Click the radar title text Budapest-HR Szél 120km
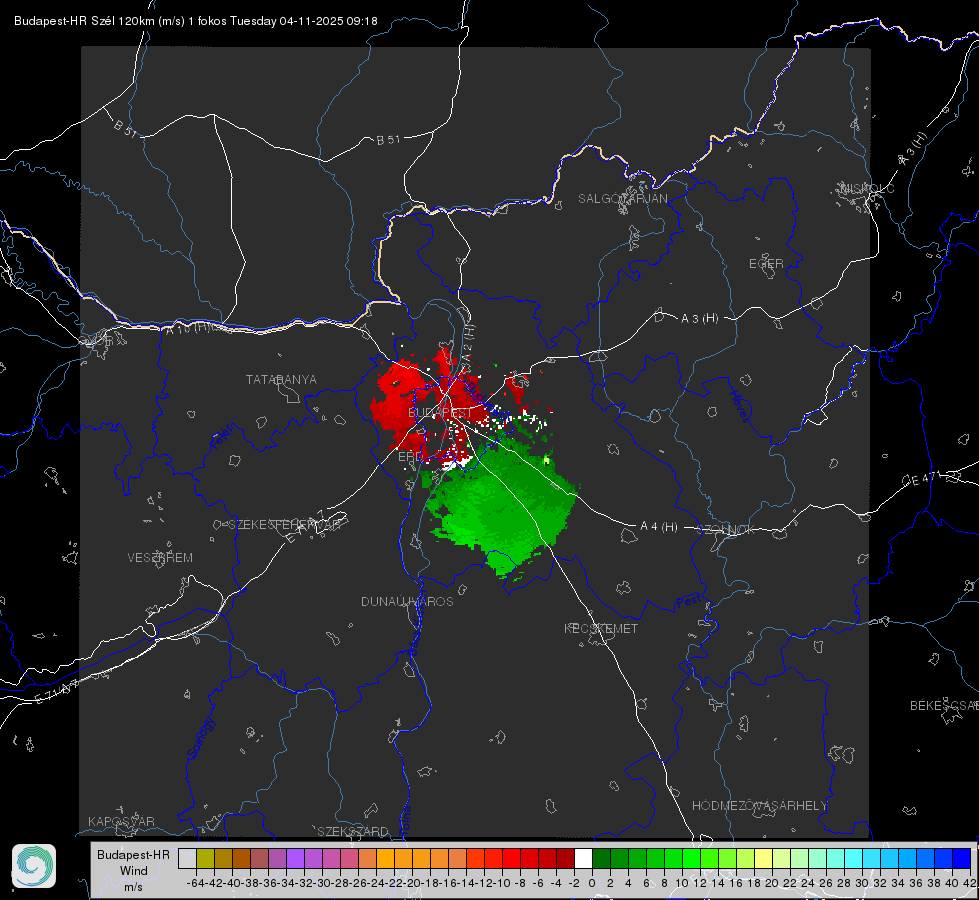Image resolution: width=979 pixels, height=900 pixels. click(84, 21)
